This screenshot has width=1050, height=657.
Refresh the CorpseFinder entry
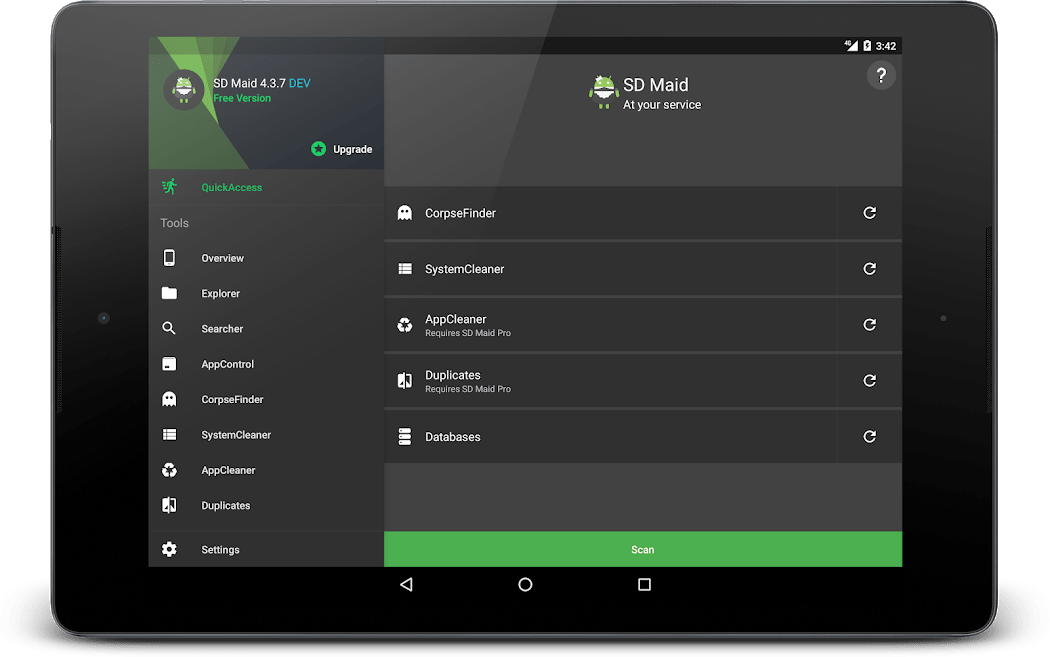[869, 212]
